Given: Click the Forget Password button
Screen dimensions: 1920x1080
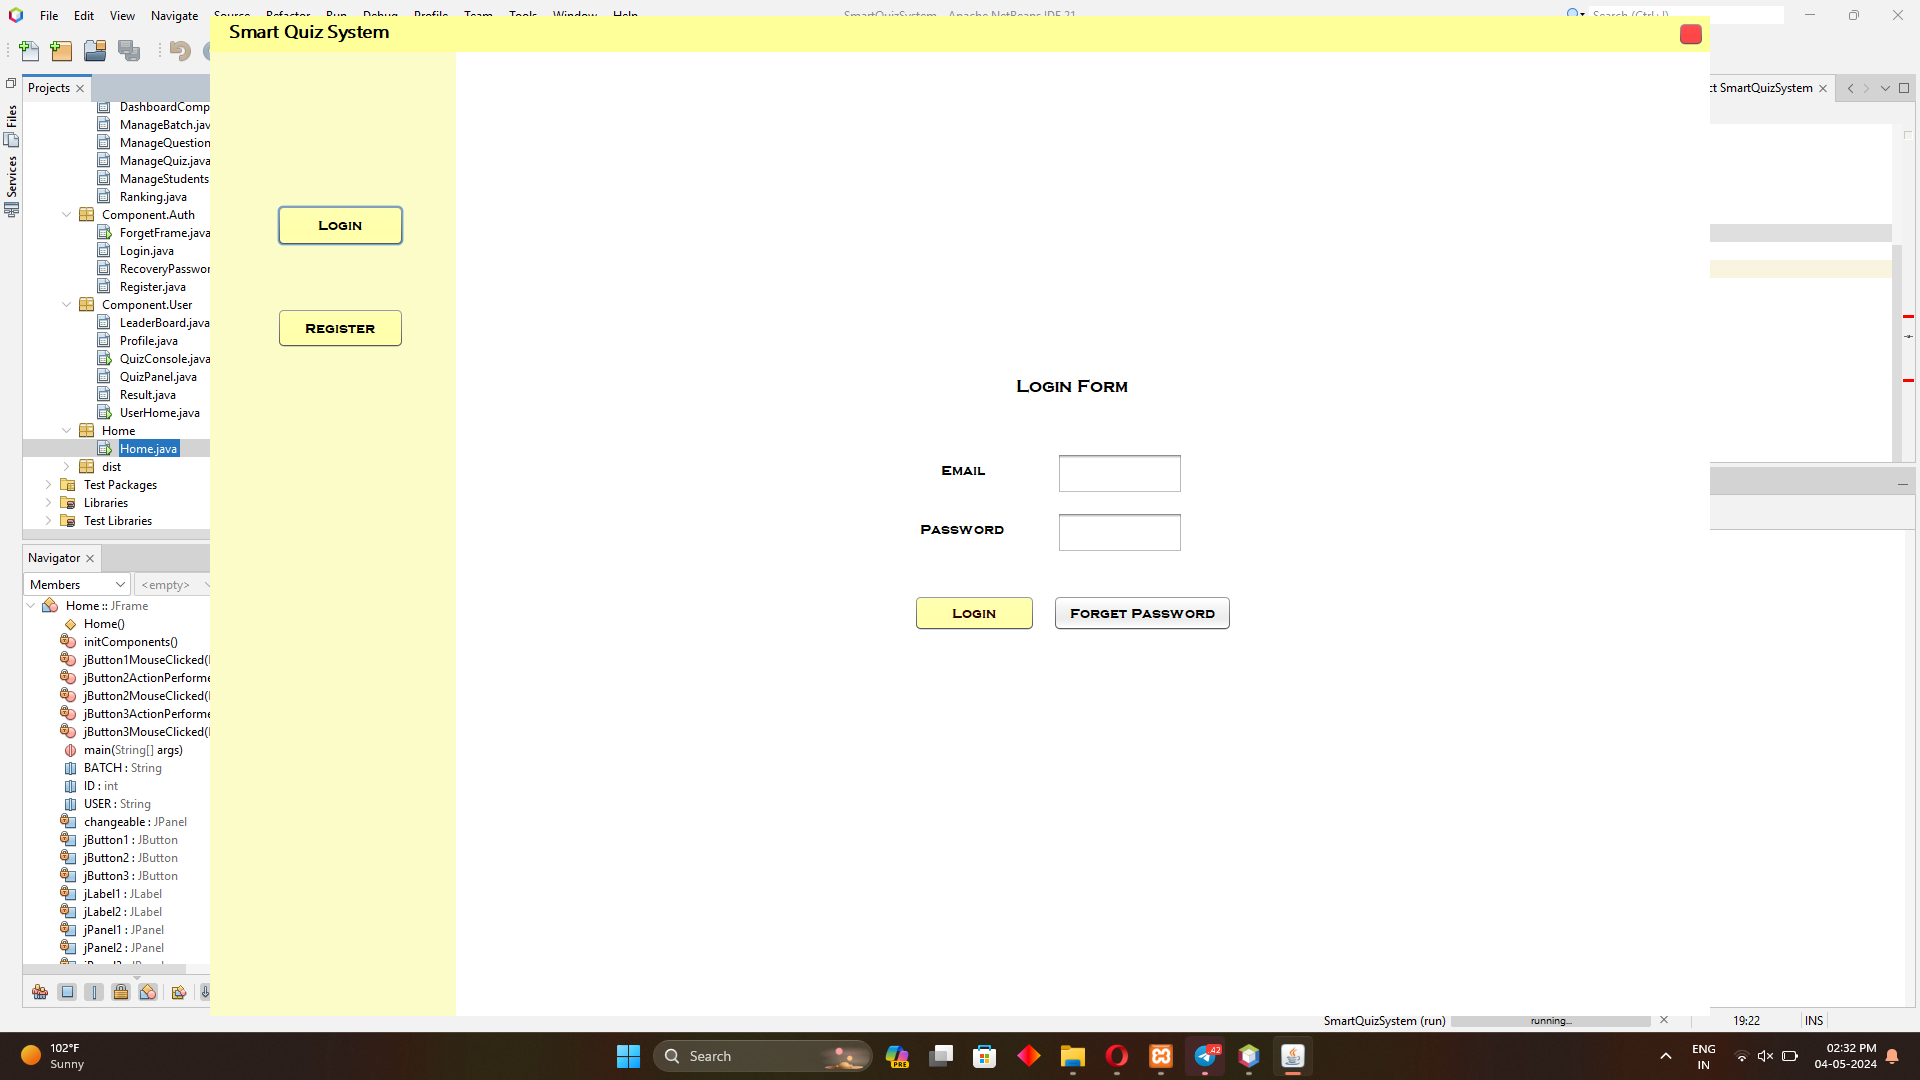Looking at the screenshot, I should coord(1141,613).
